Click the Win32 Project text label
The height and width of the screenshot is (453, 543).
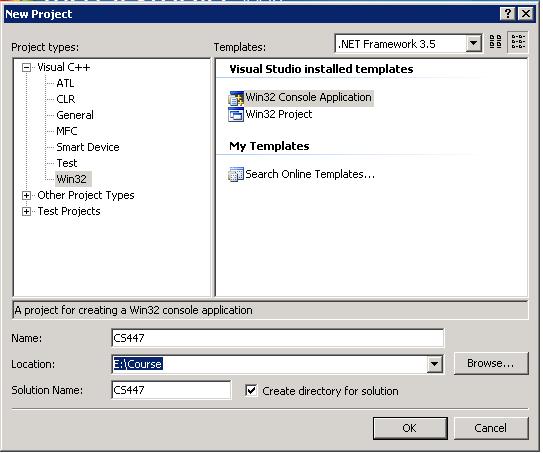[x=279, y=114]
